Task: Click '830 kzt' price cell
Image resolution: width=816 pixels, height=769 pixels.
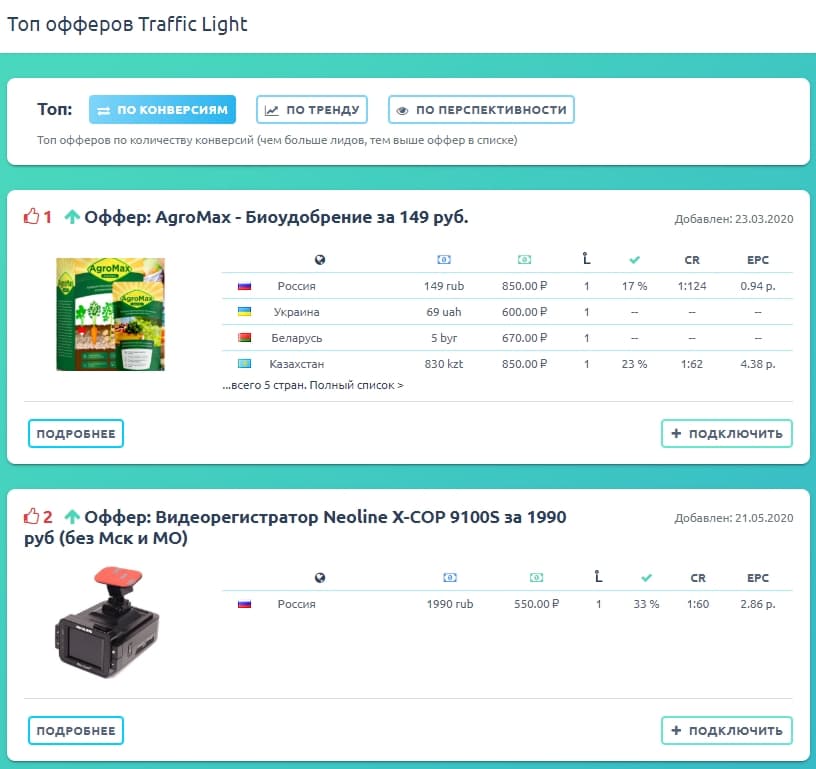Action: (444, 364)
